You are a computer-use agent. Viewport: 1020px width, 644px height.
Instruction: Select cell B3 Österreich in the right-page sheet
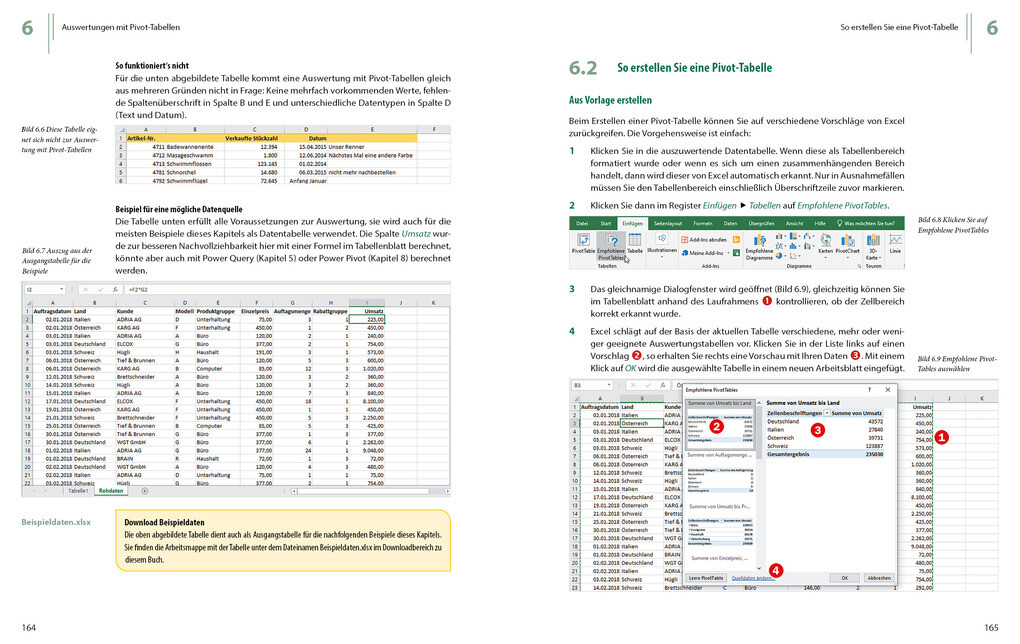(x=642, y=423)
